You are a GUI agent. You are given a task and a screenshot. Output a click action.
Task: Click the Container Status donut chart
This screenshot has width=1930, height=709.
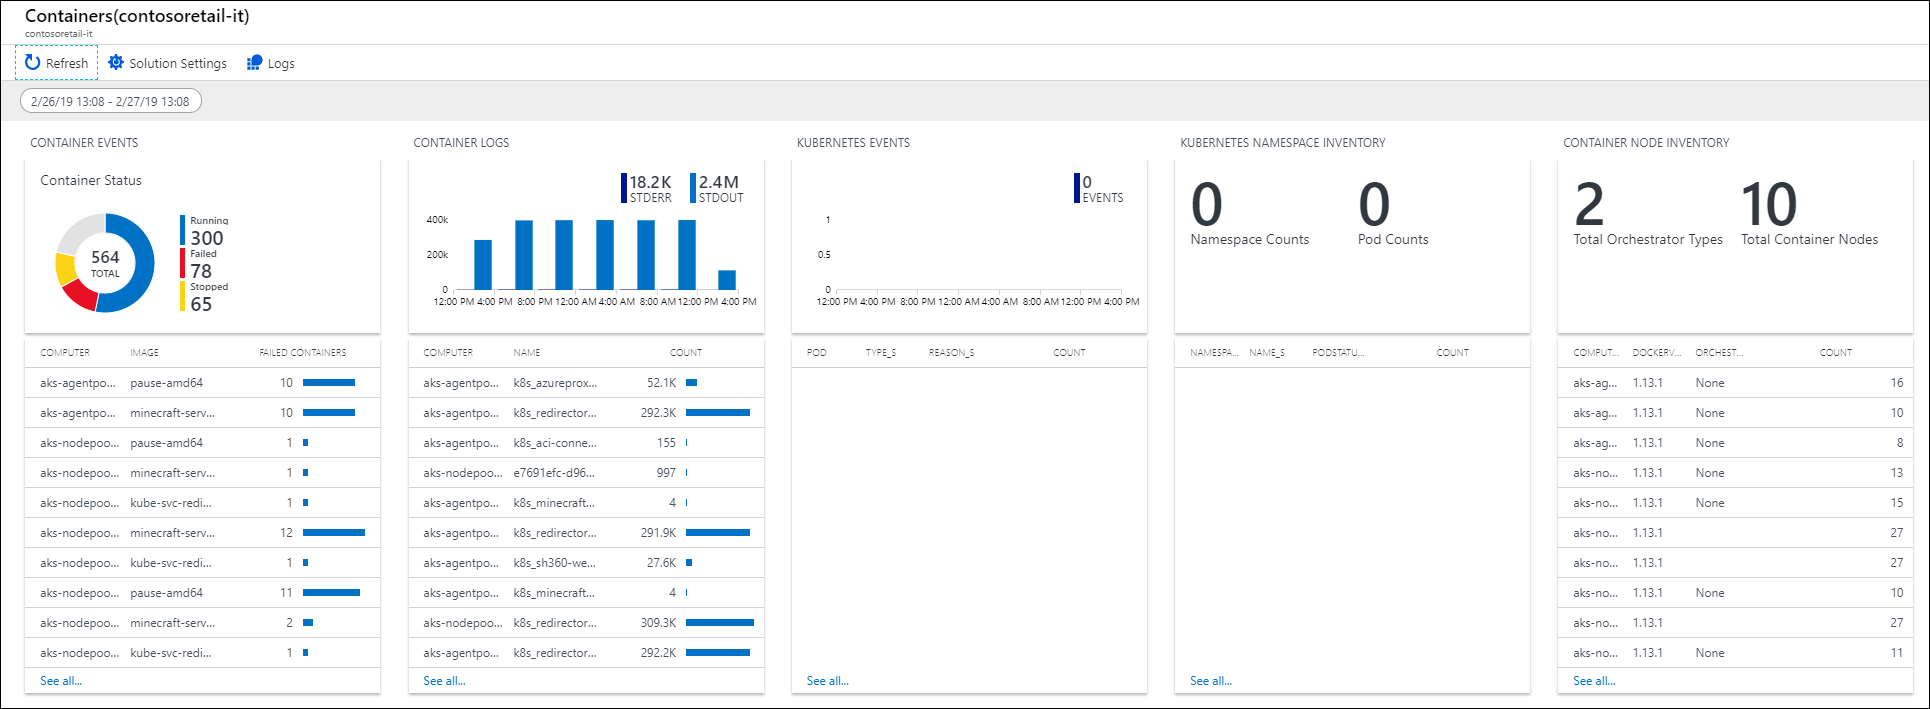[x=105, y=263]
